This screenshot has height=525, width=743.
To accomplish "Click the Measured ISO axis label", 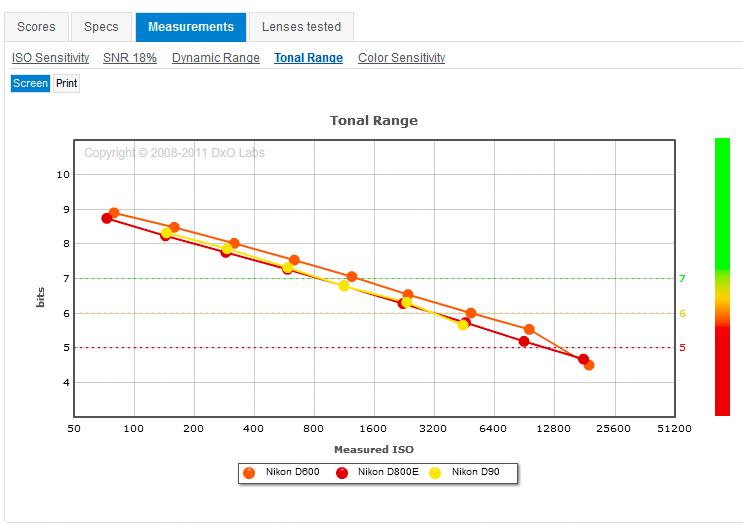I will coord(374,449).
